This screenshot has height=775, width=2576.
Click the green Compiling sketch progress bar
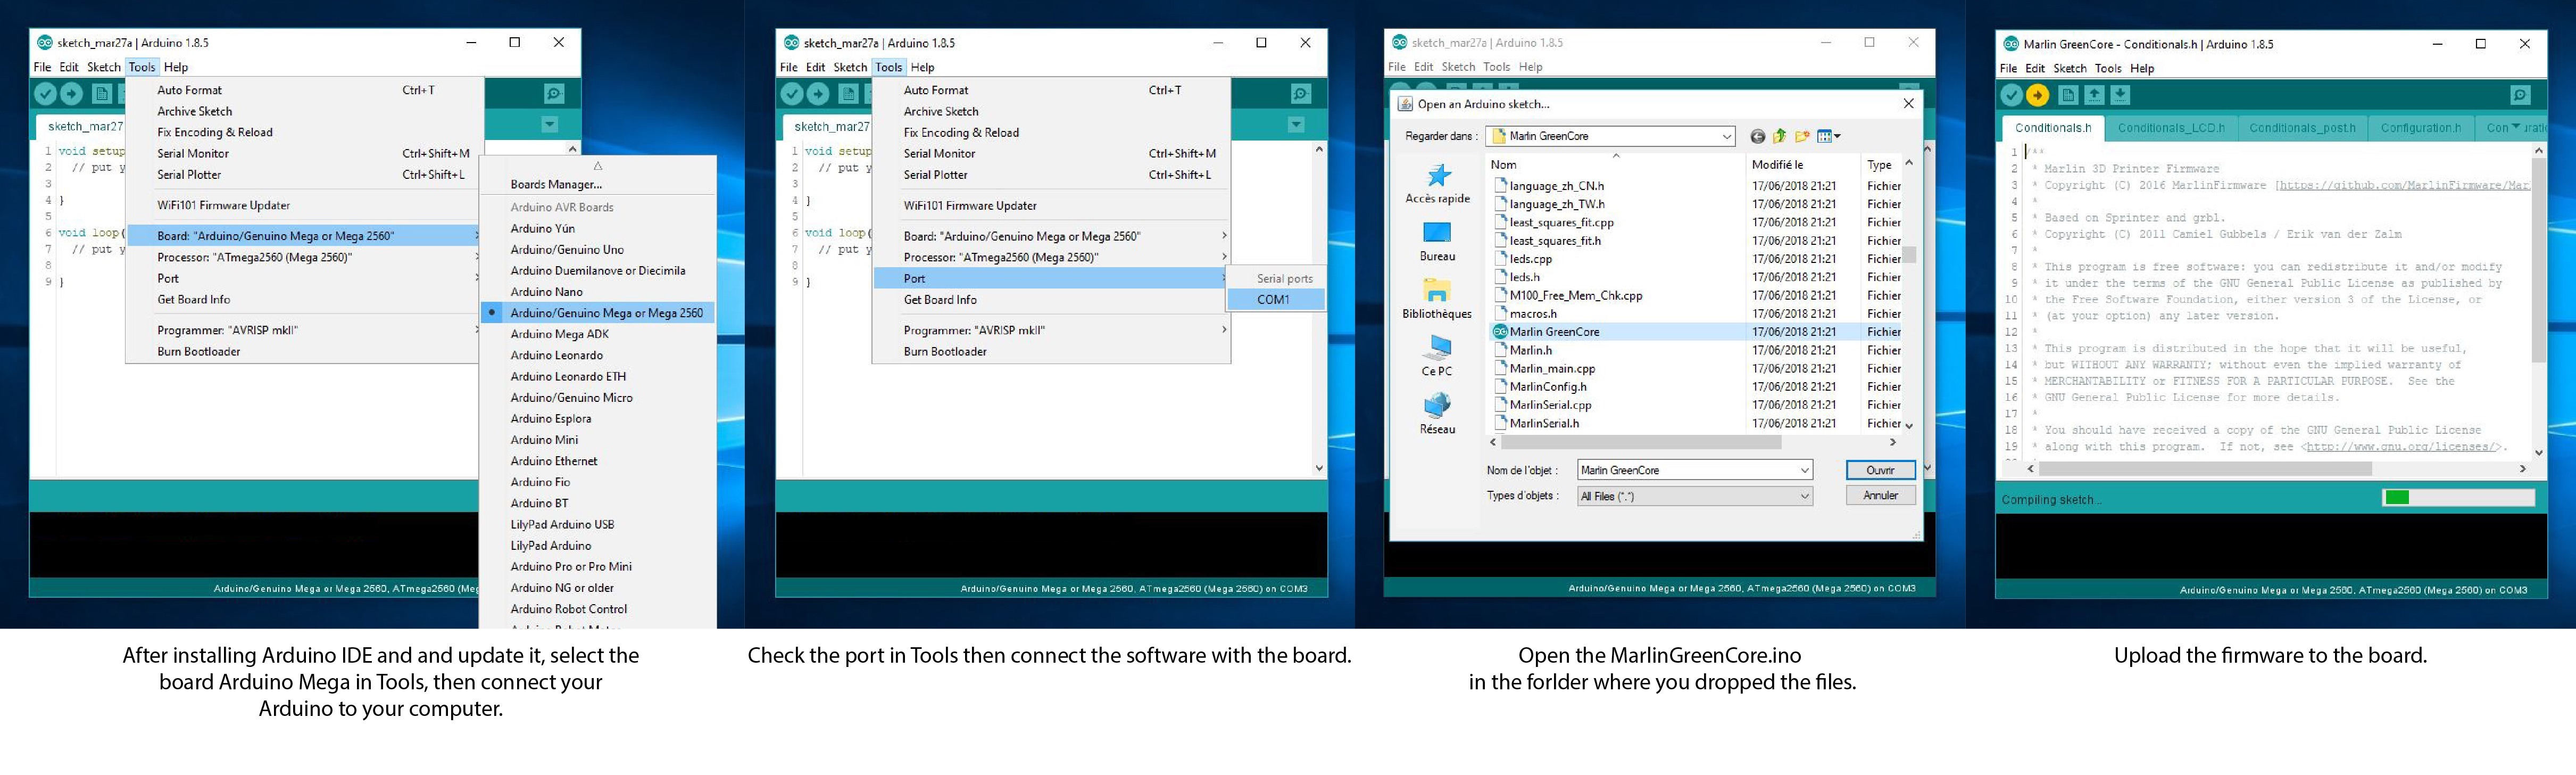(2459, 497)
